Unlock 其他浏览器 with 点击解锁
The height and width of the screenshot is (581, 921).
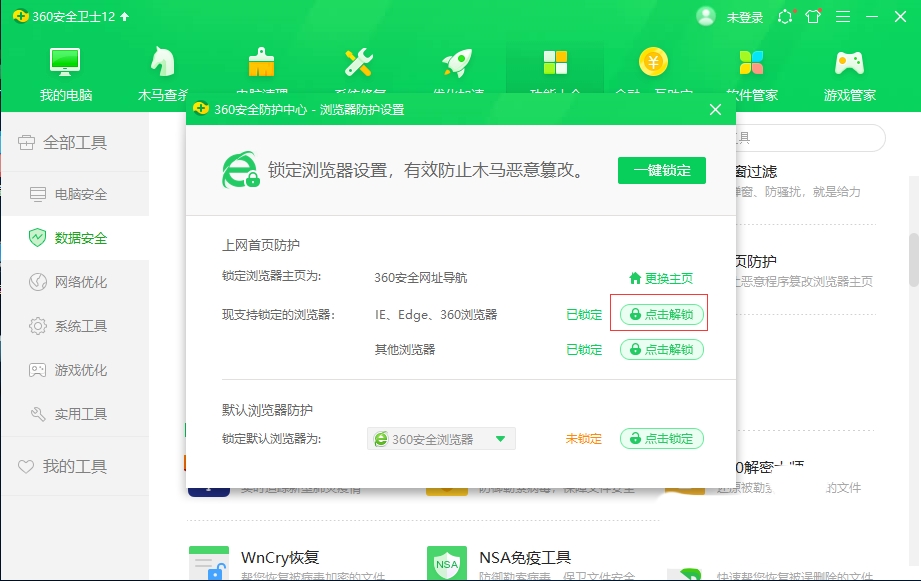(661, 350)
